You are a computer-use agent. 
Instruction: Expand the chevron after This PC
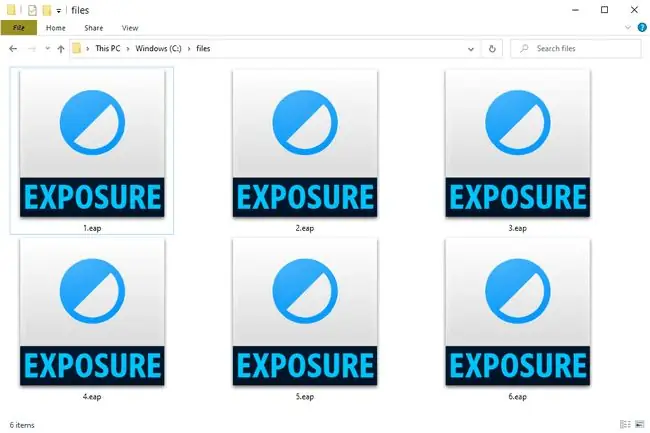click(128, 48)
